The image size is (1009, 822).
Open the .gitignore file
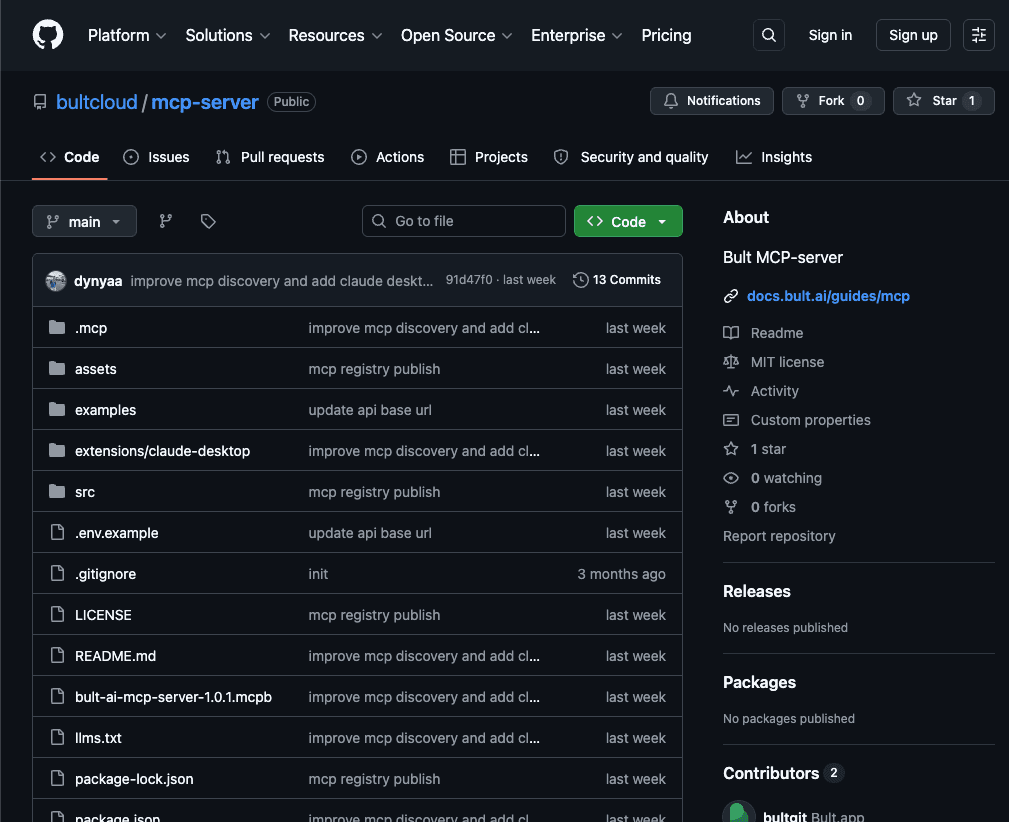click(106, 574)
